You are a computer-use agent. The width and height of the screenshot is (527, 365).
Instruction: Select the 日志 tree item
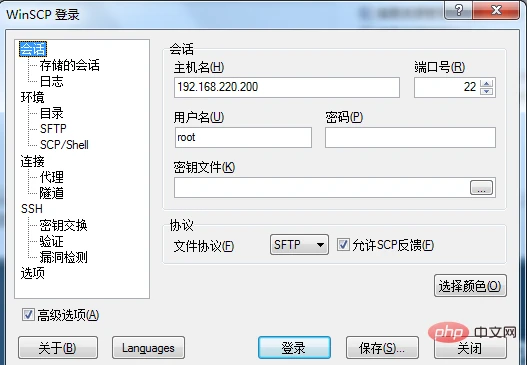(x=51, y=81)
